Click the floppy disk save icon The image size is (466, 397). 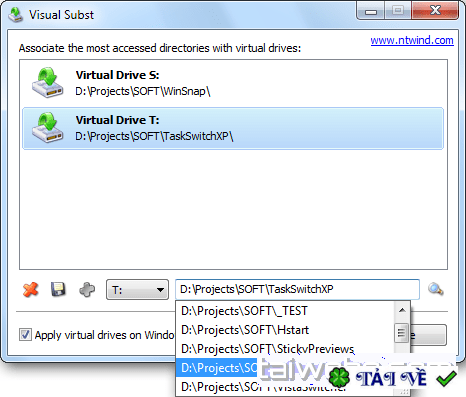coord(58,289)
